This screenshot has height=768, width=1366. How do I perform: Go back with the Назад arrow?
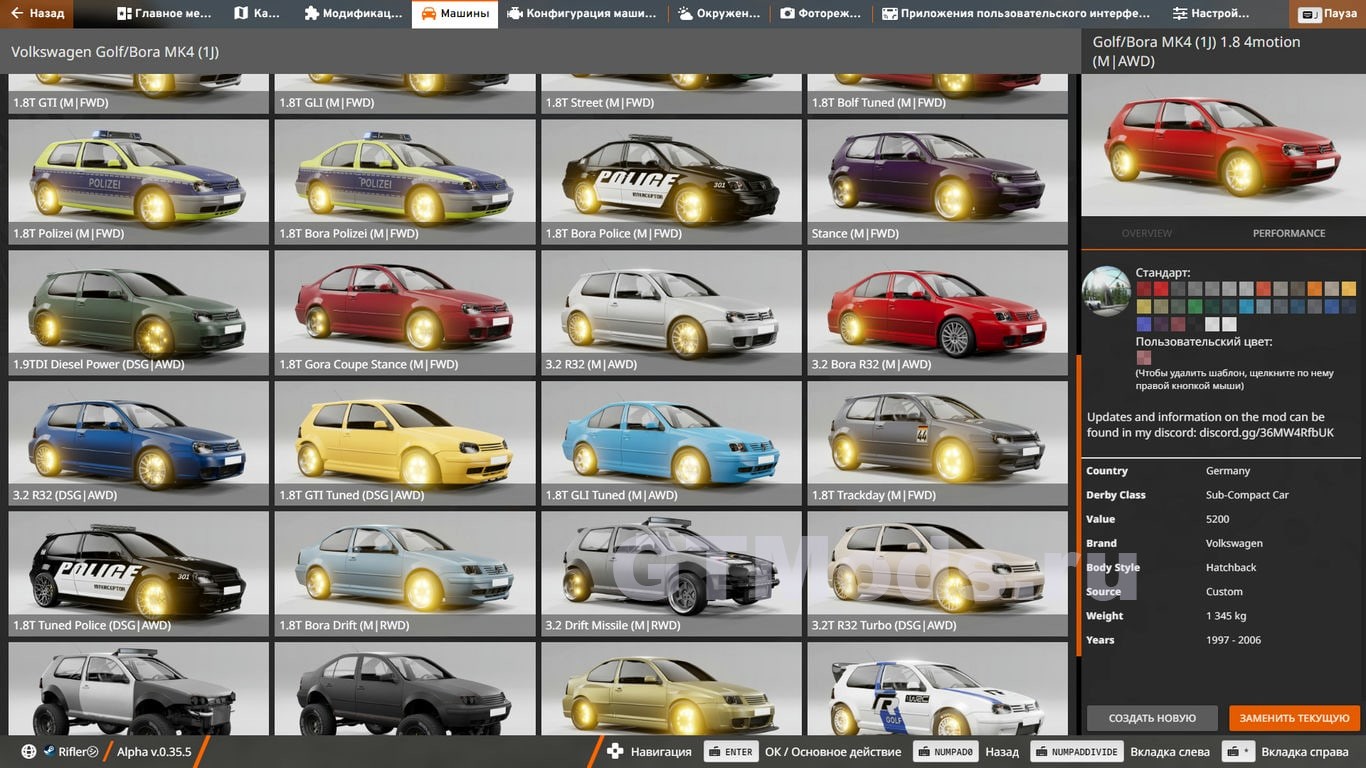(37, 14)
